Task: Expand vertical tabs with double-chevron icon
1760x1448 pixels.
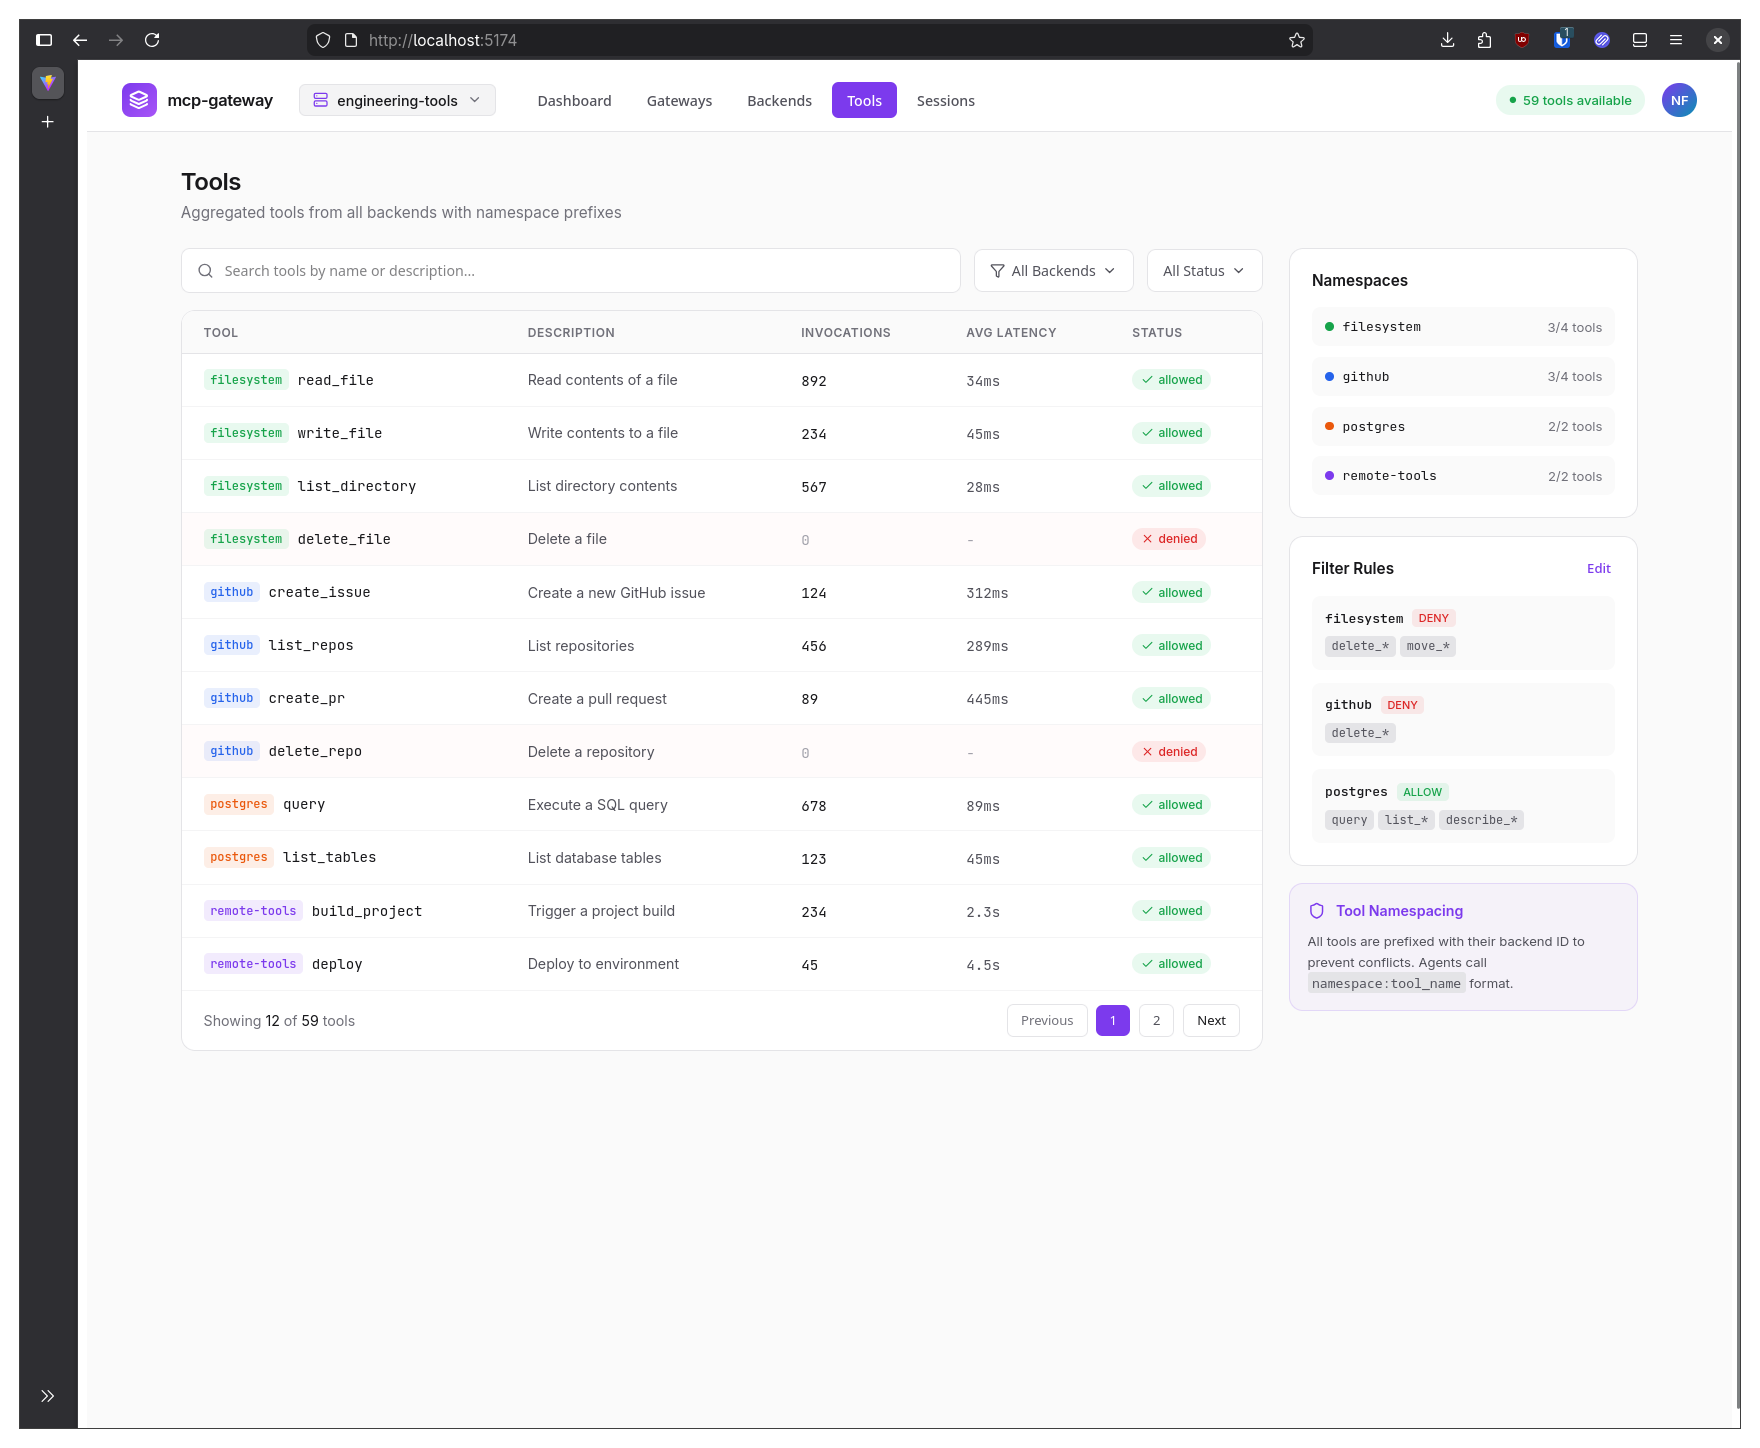Action: point(47,1396)
